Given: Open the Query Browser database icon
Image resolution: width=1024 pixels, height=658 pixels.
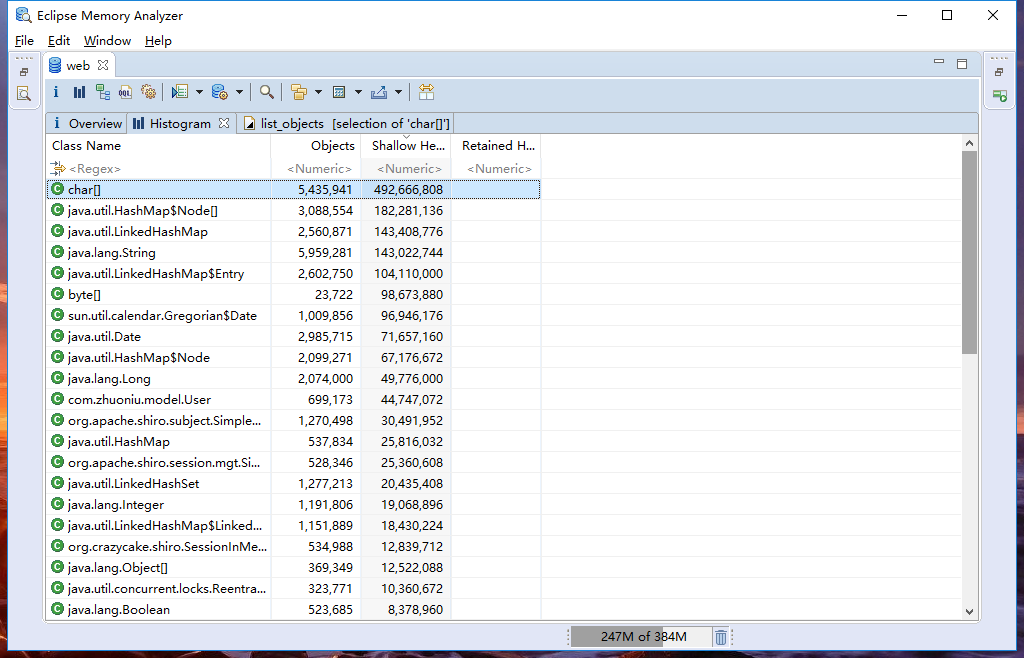Looking at the screenshot, I should point(219,92).
